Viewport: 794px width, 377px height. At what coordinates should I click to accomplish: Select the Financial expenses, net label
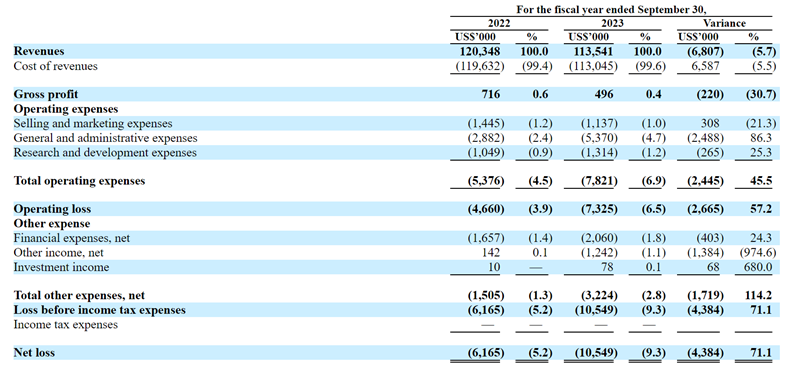[72, 238]
